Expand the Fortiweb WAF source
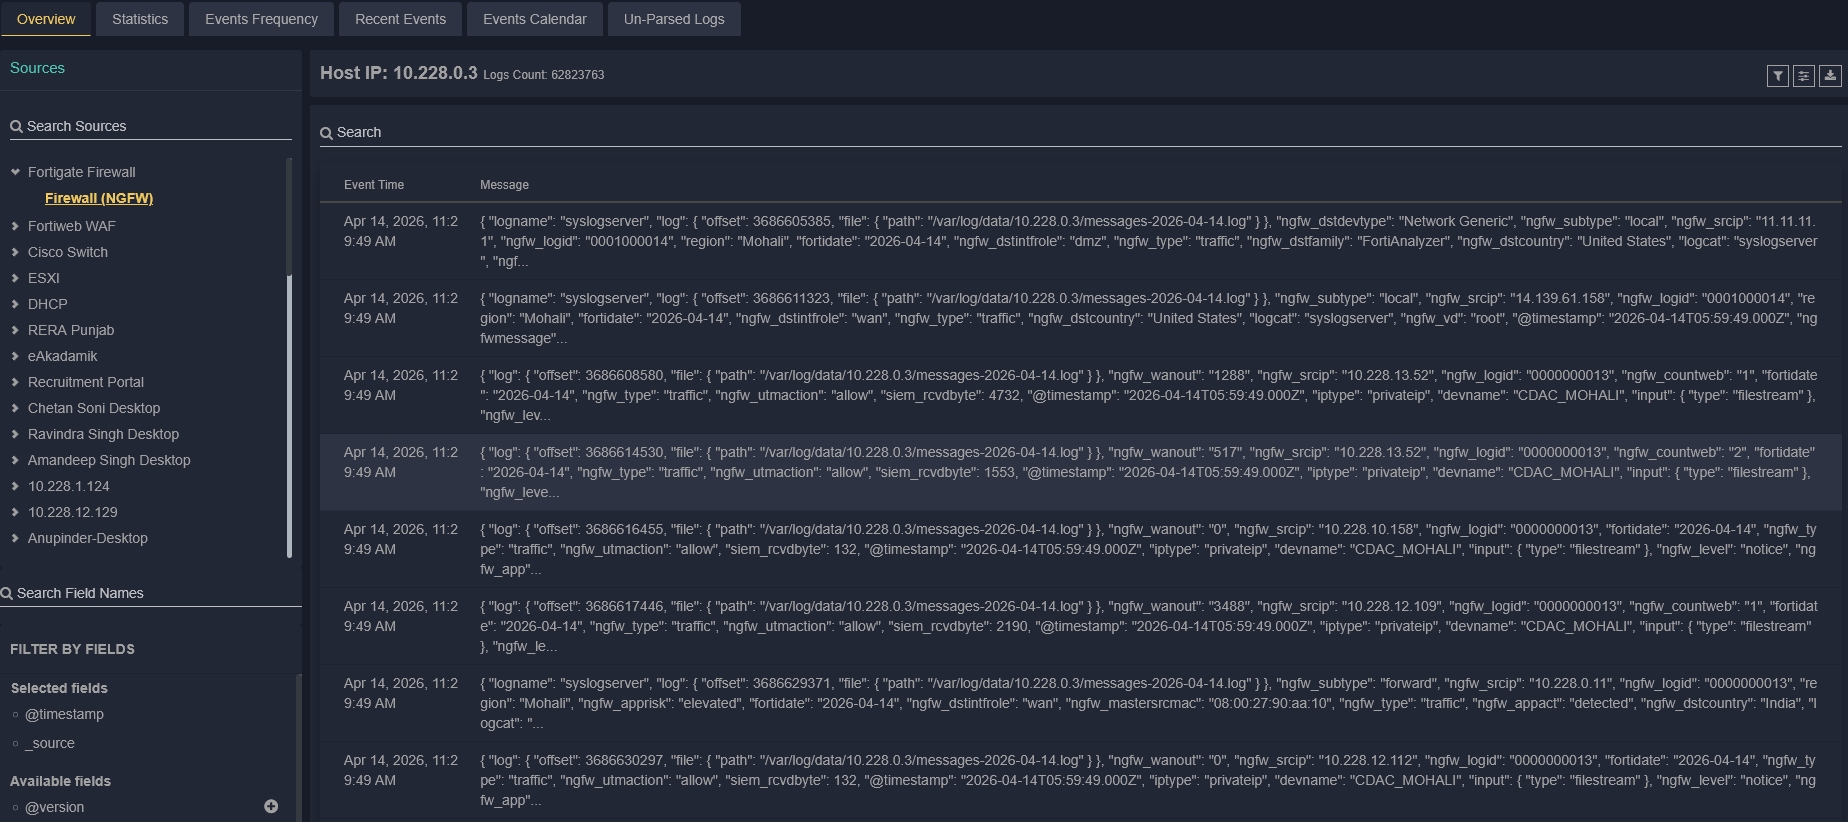1848x822 pixels. [15, 226]
